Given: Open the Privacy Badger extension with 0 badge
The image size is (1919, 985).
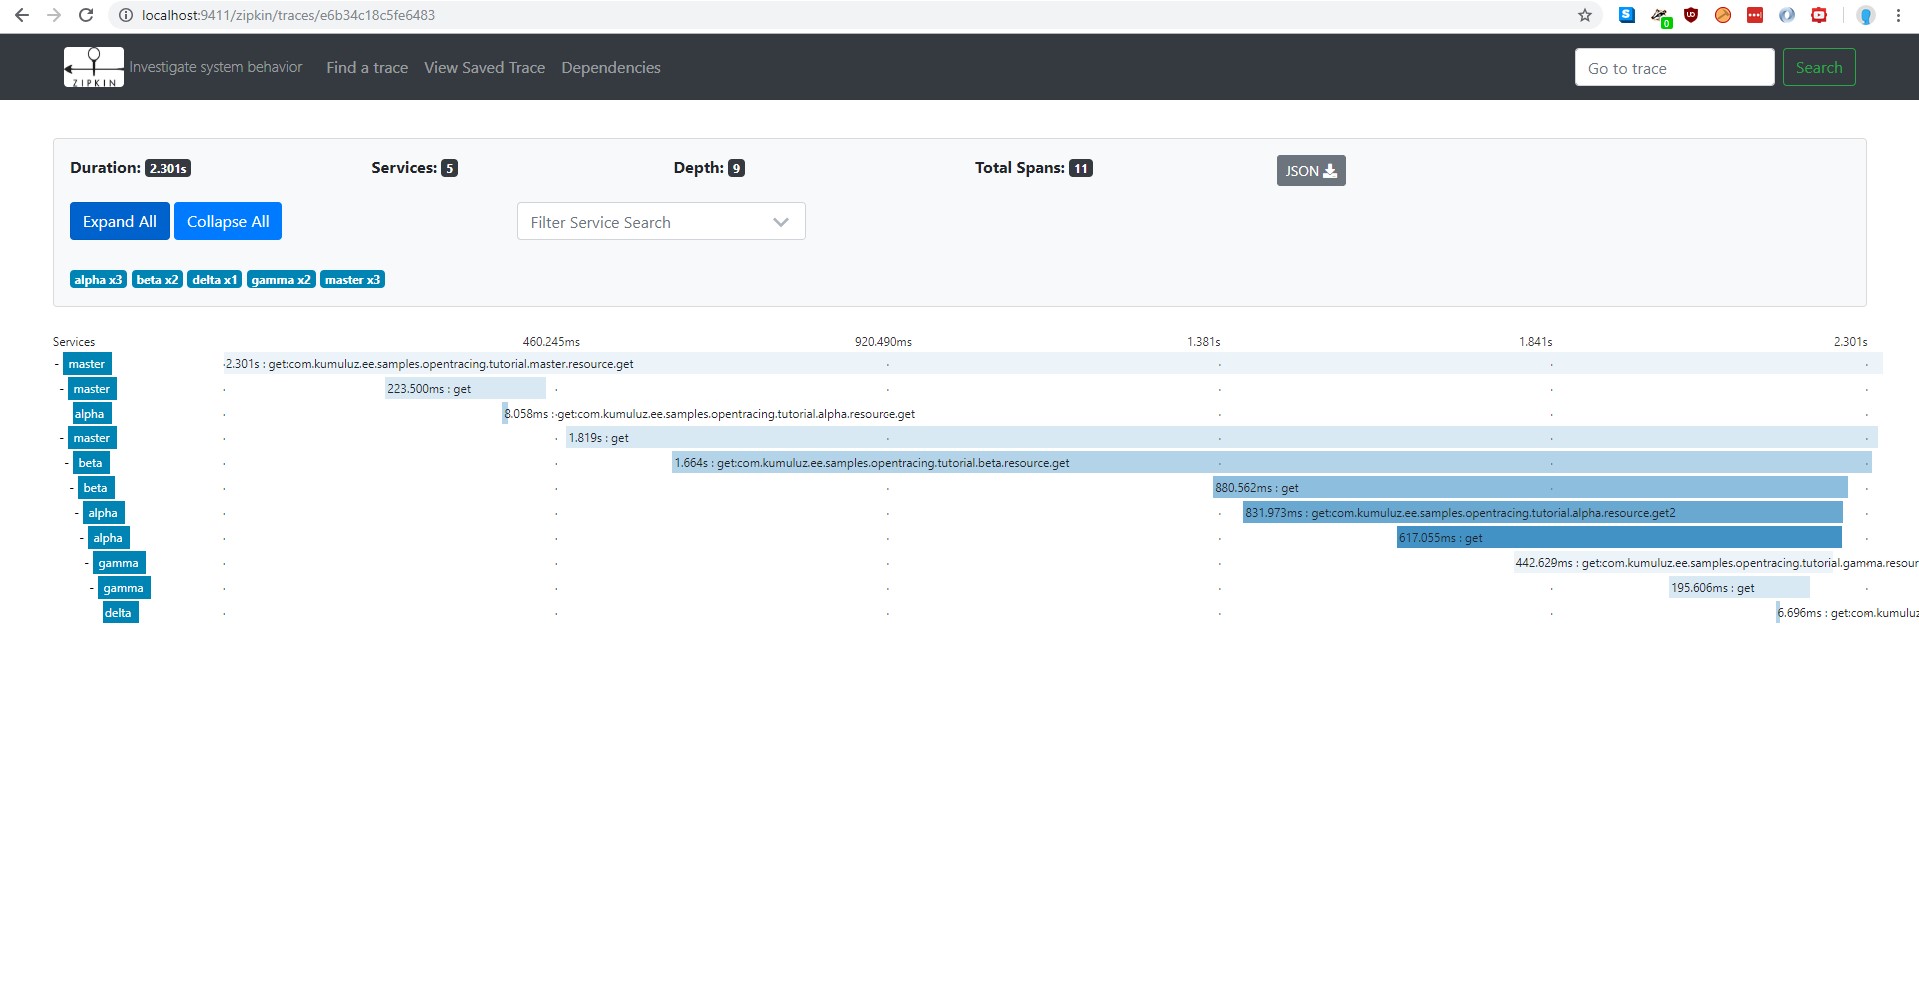Looking at the screenshot, I should (1660, 17).
